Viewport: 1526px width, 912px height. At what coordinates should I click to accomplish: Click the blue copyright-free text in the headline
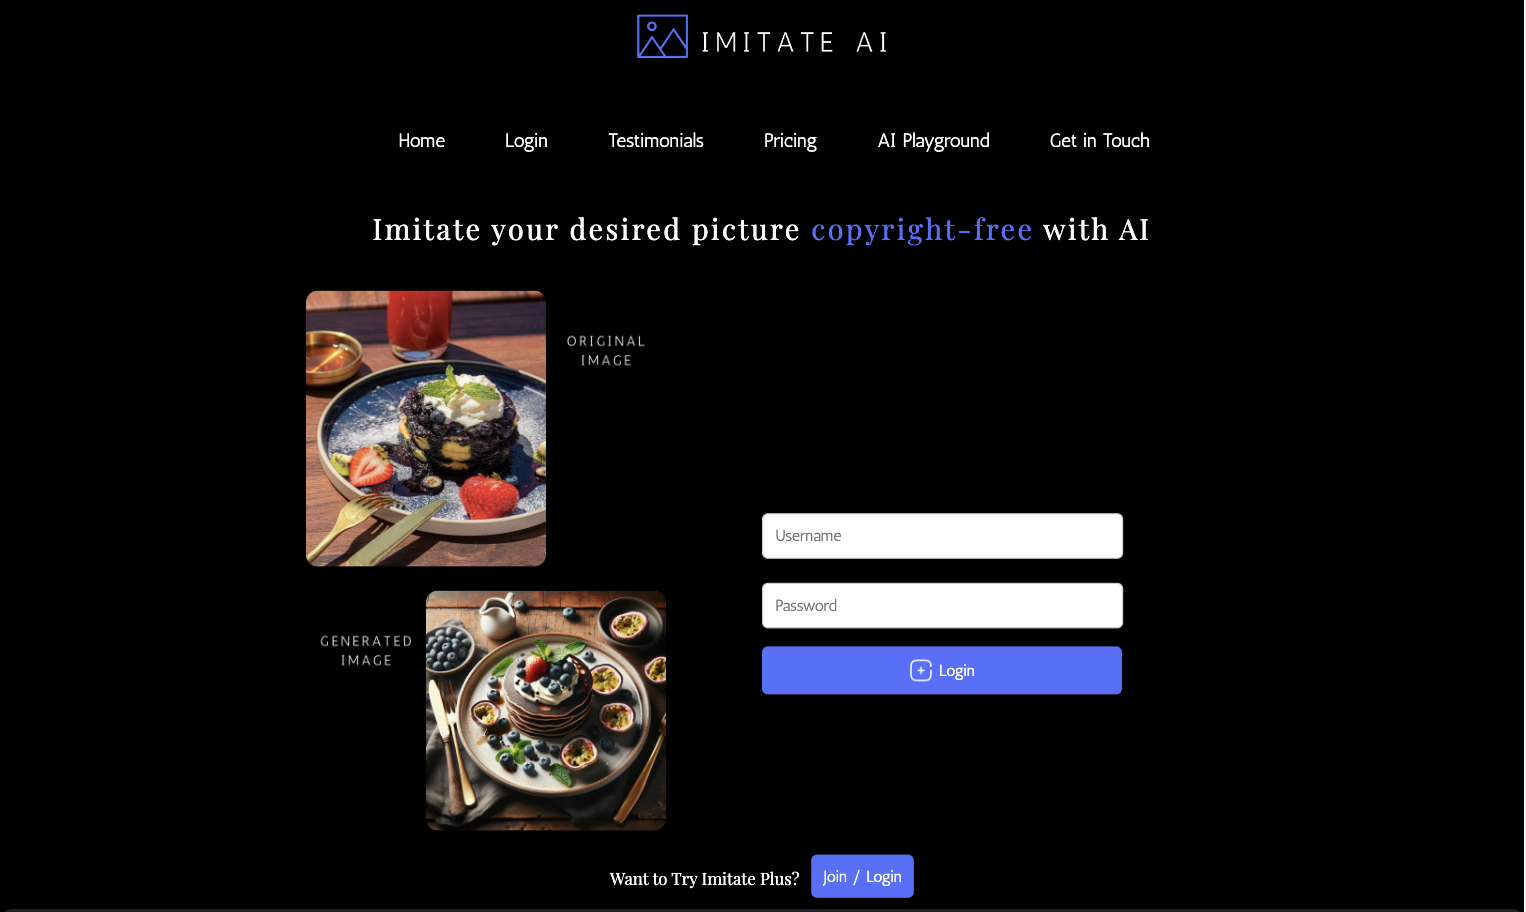coord(922,230)
